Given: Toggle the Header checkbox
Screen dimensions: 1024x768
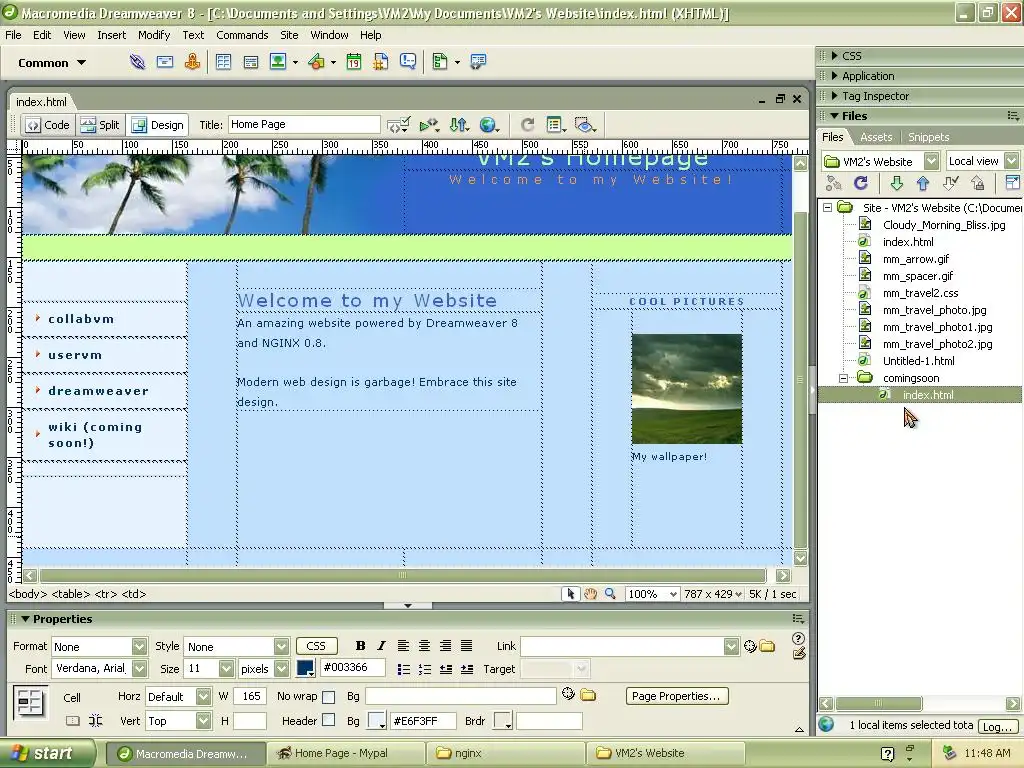Looking at the screenshot, I should [328, 720].
